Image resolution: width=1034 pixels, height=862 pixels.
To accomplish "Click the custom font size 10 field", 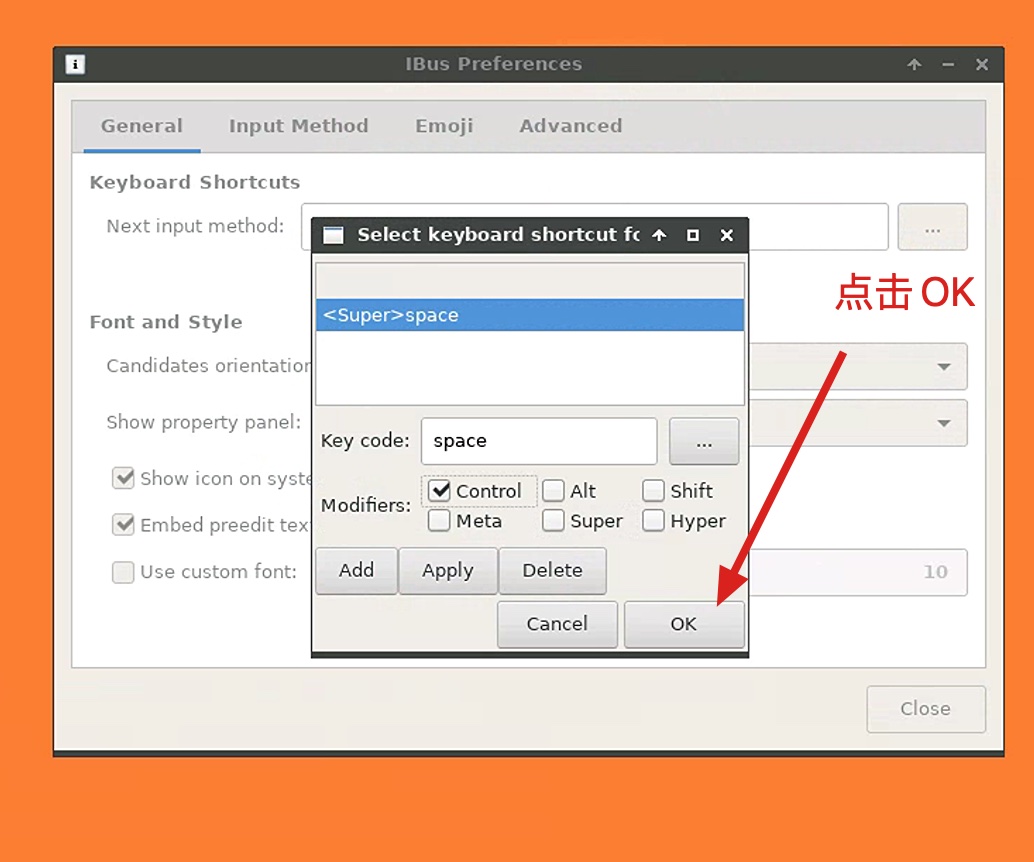I will tap(858, 572).
